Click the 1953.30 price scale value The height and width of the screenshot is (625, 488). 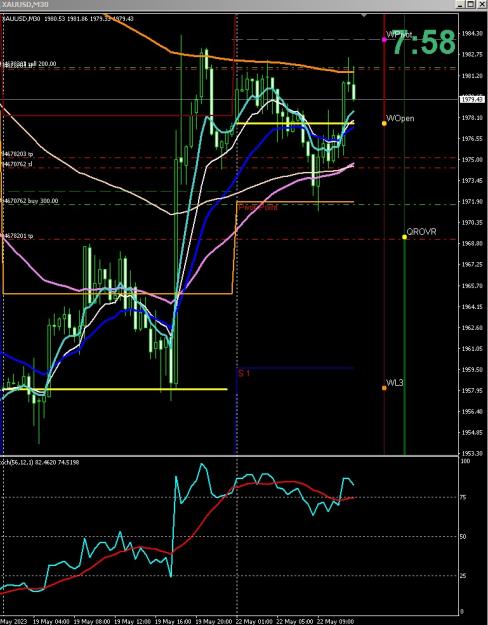(x=470, y=453)
